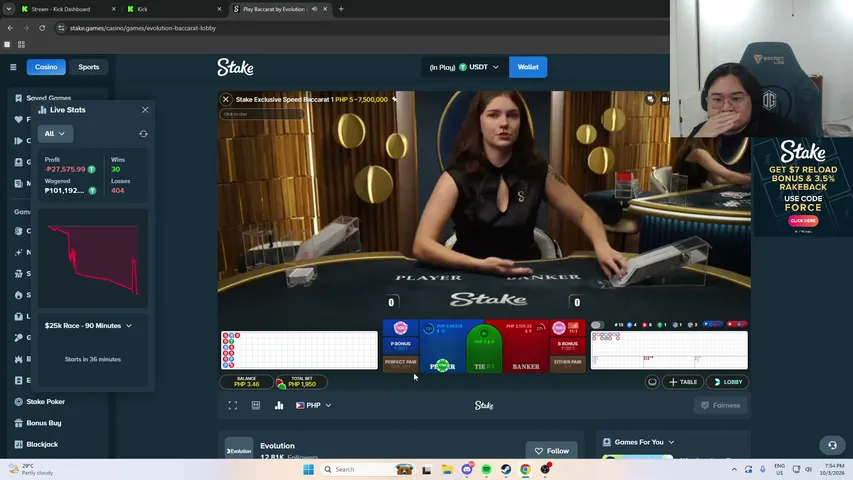The width and height of the screenshot is (853, 480).
Task: Switch to the Stream - Kick Dashboard tab
Action: point(67,9)
